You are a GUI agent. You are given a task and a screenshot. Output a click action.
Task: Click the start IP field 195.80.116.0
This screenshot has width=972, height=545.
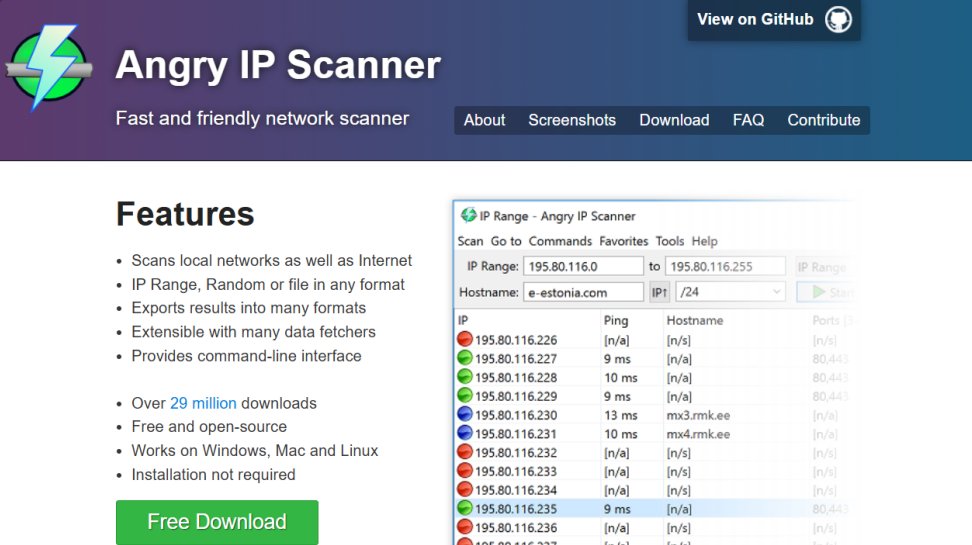pyautogui.click(x=583, y=267)
